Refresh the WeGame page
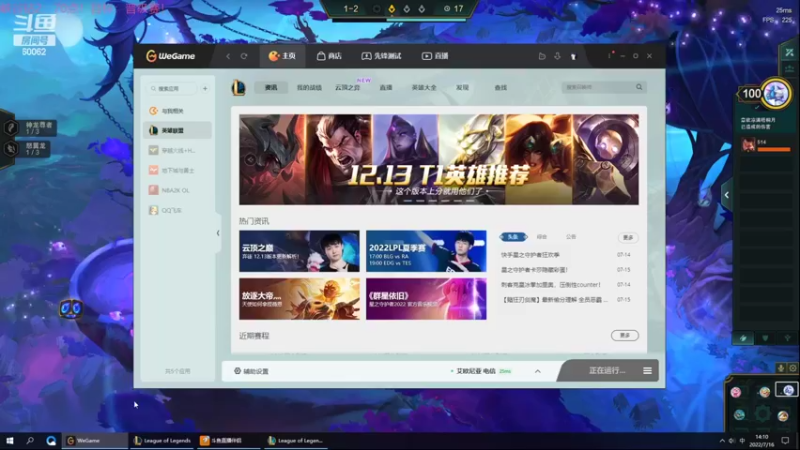 point(244,56)
